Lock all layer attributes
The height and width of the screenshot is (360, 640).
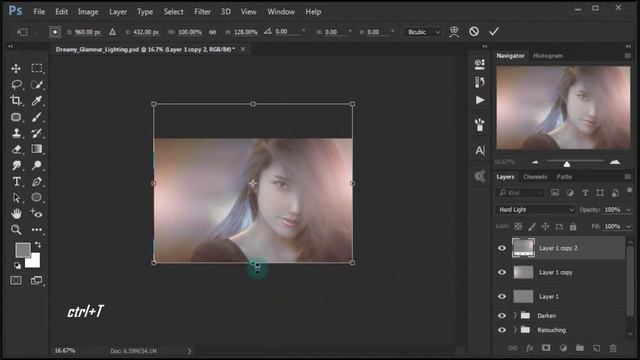(x=573, y=226)
